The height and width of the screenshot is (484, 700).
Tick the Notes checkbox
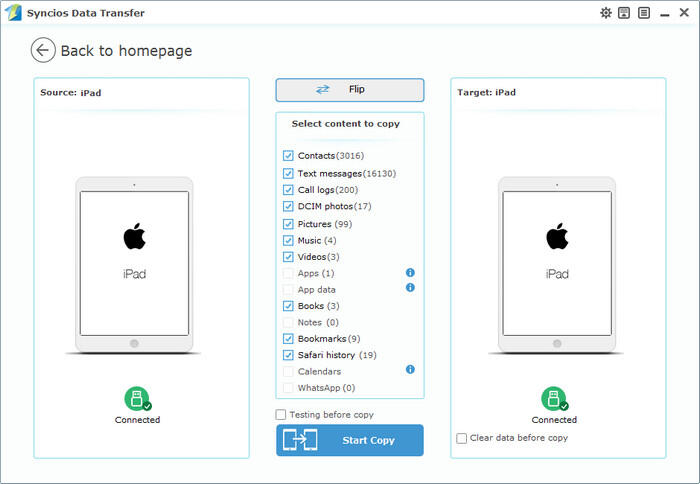coord(288,322)
